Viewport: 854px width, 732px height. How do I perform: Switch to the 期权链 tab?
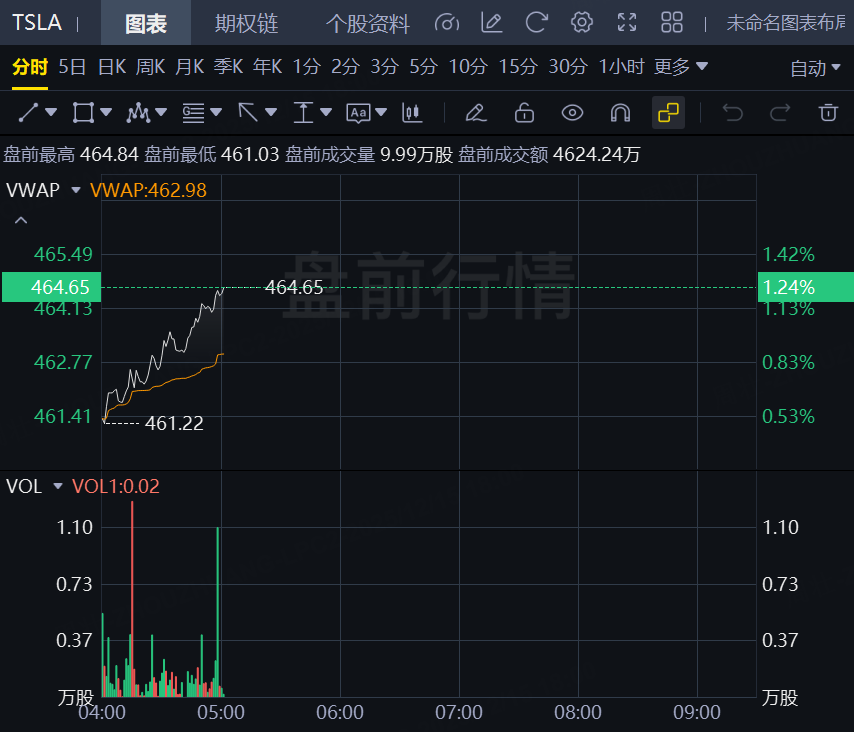[246, 23]
